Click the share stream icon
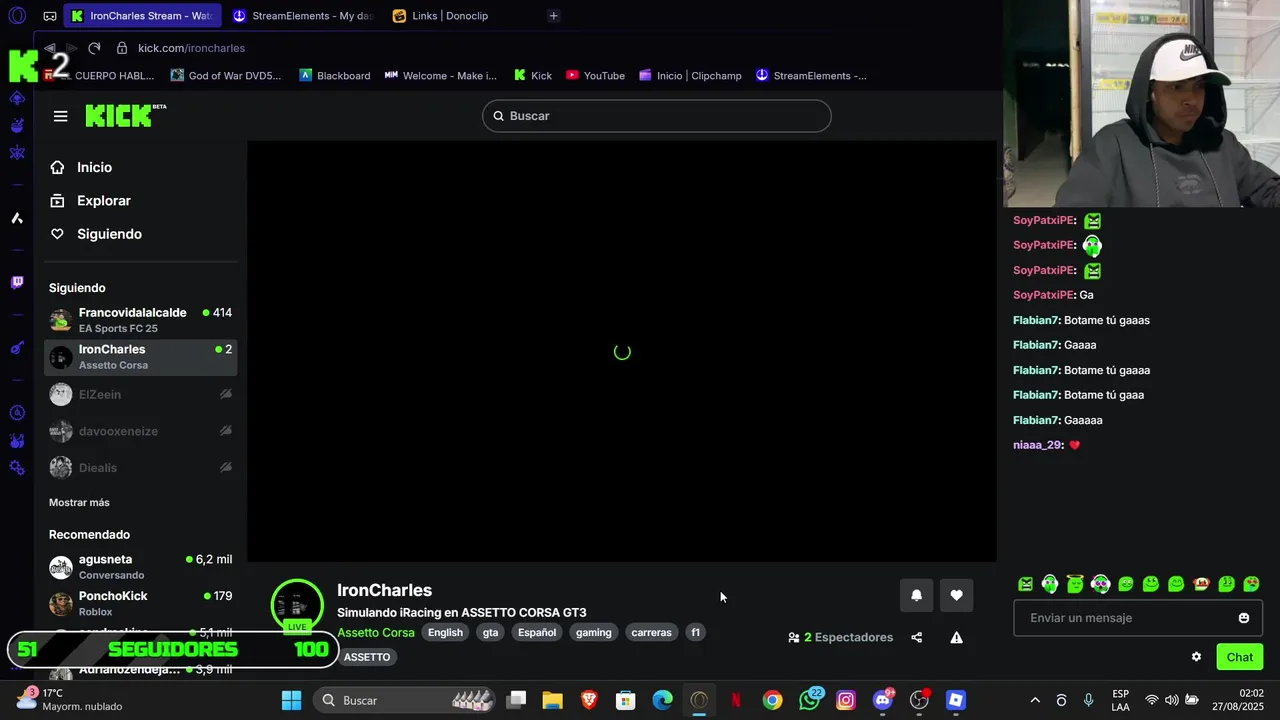This screenshot has width=1280, height=720. tap(916, 637)
